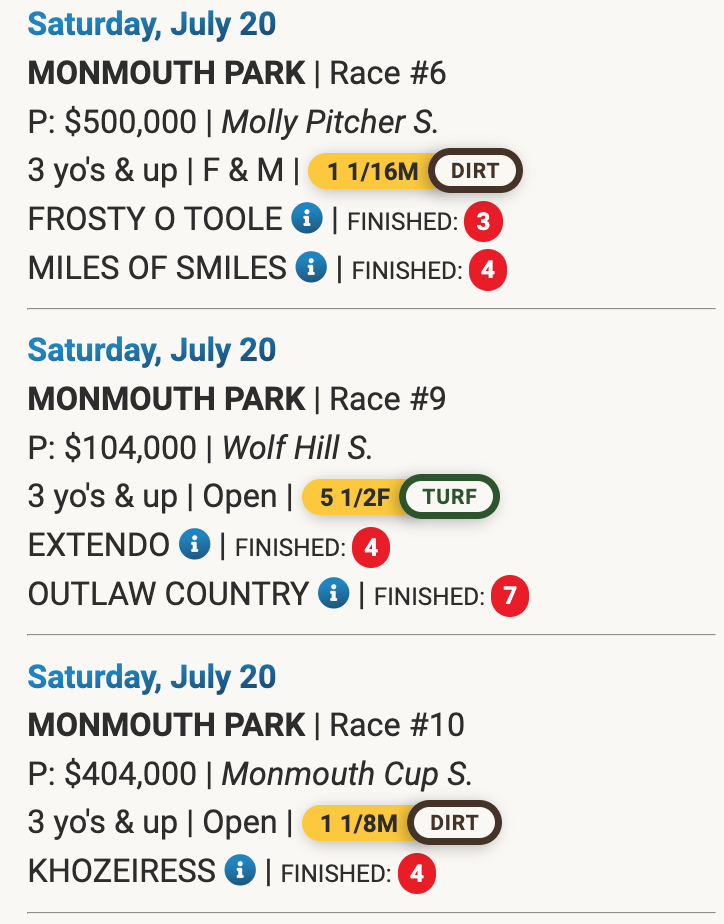Screen dimensions: 724x924
Task: Click the Race #6 Saturday, July 20 date
Action: (x=152, y=24)
